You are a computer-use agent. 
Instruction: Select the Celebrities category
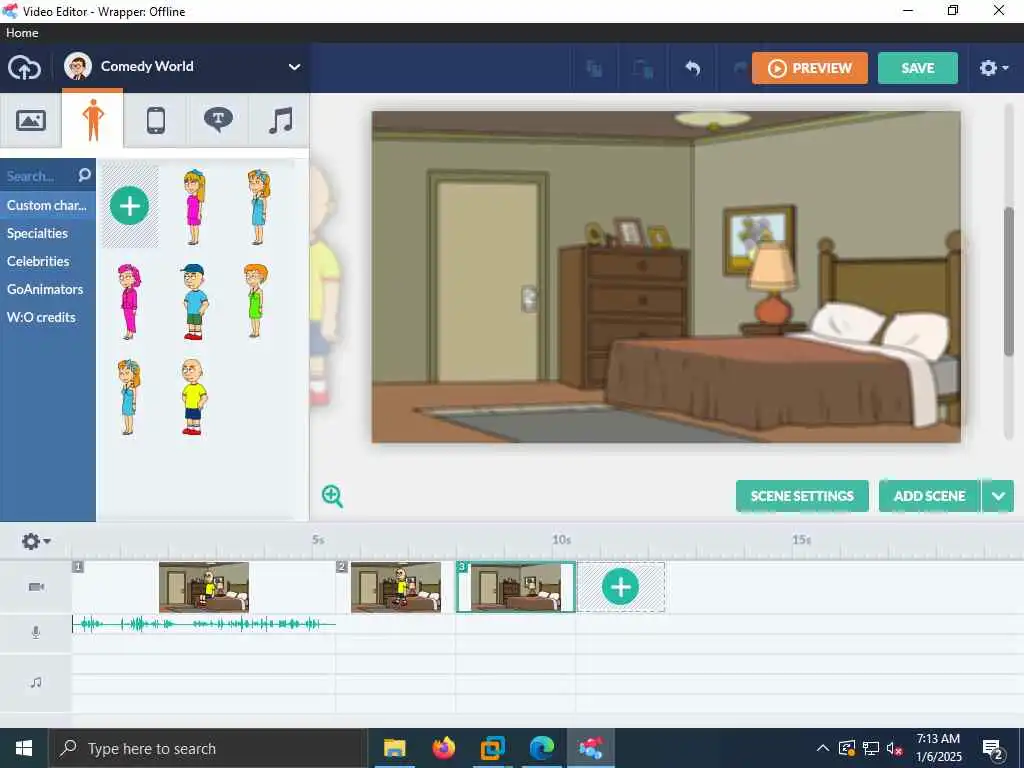pyautogui.click(x=38, y=261)
